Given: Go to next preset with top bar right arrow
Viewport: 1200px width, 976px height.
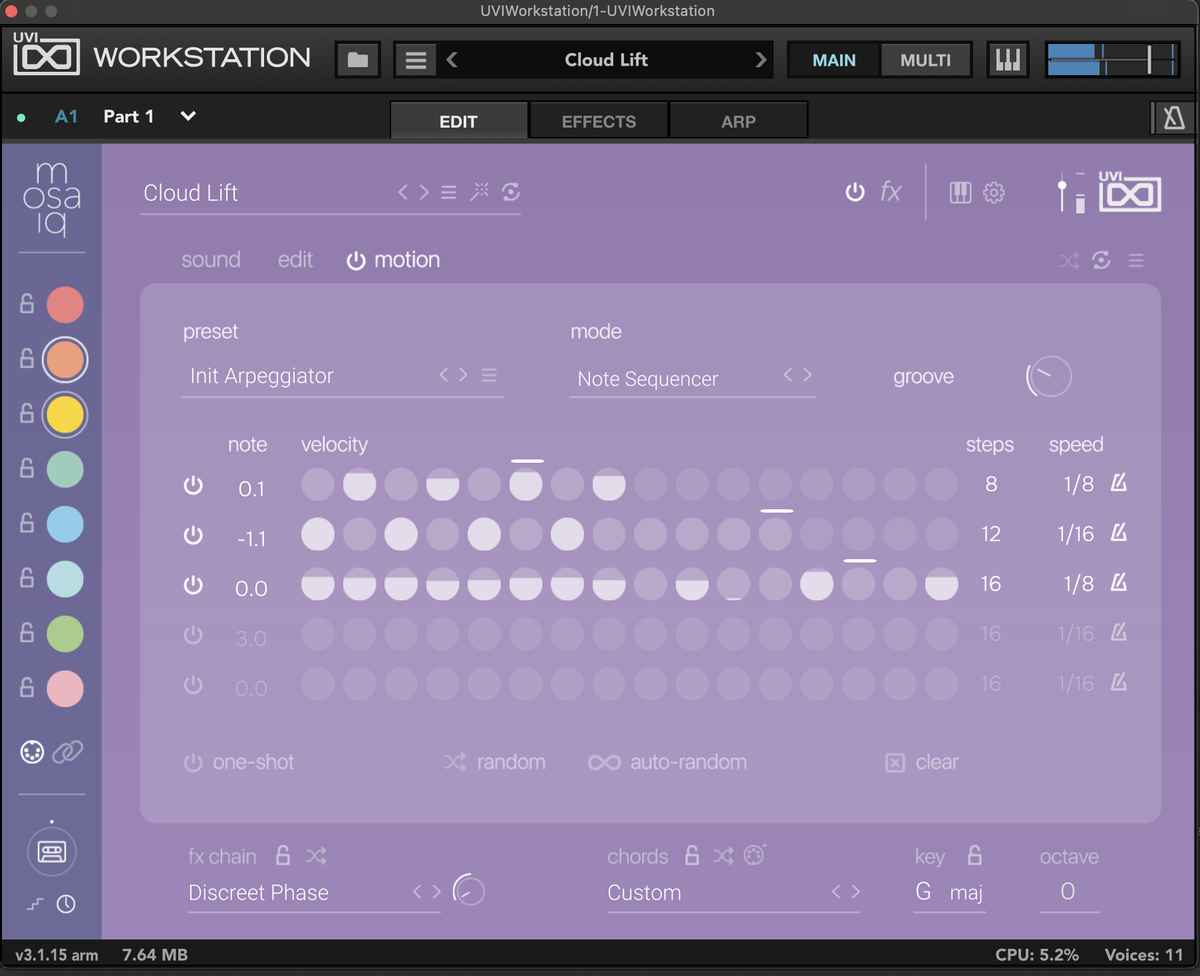Looking at the screenshot, I should [762, 60].
